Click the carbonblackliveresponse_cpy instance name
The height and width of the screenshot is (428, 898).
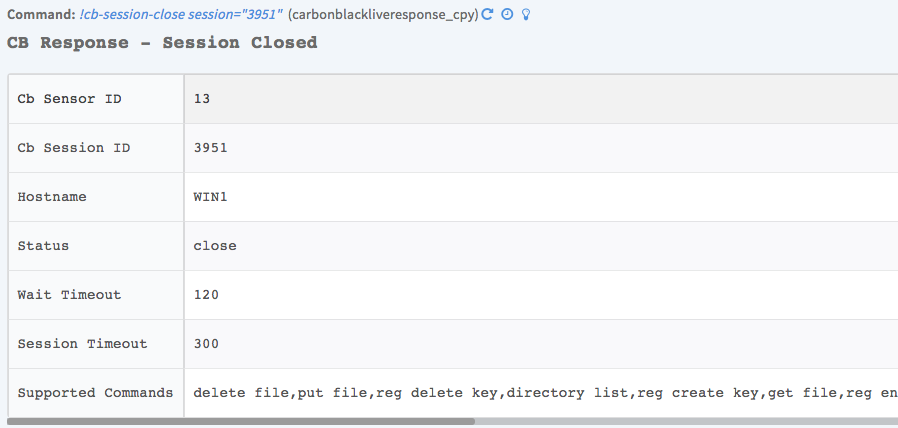point(383,16)
